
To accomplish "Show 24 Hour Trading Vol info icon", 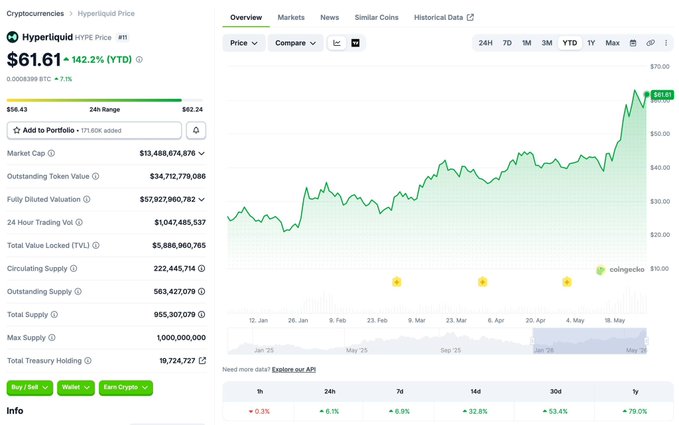I will (x=79, y=222).
